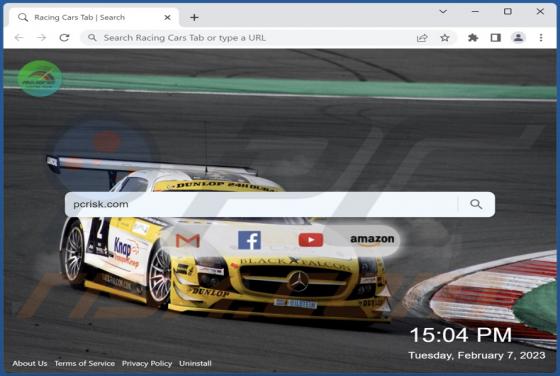Expand the tab search chevron
The image size is (560, 376).
point(443,12)
